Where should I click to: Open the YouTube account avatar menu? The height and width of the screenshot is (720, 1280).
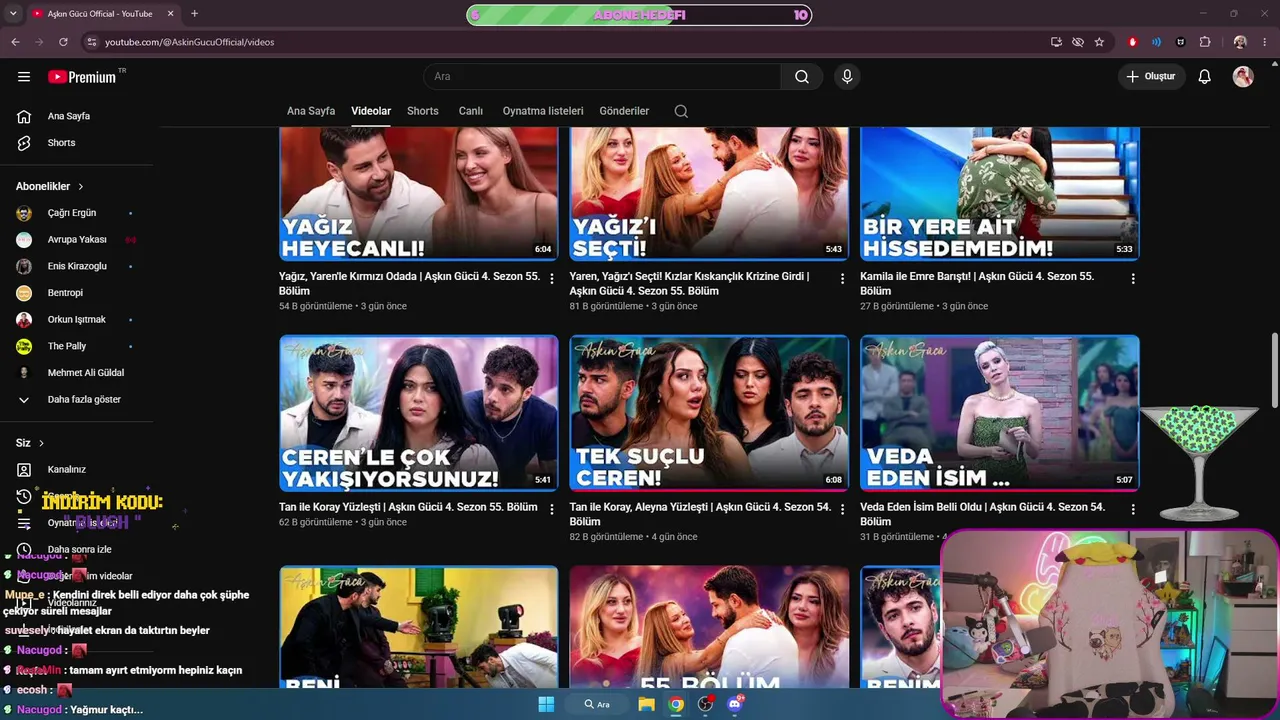[1243, 77]
